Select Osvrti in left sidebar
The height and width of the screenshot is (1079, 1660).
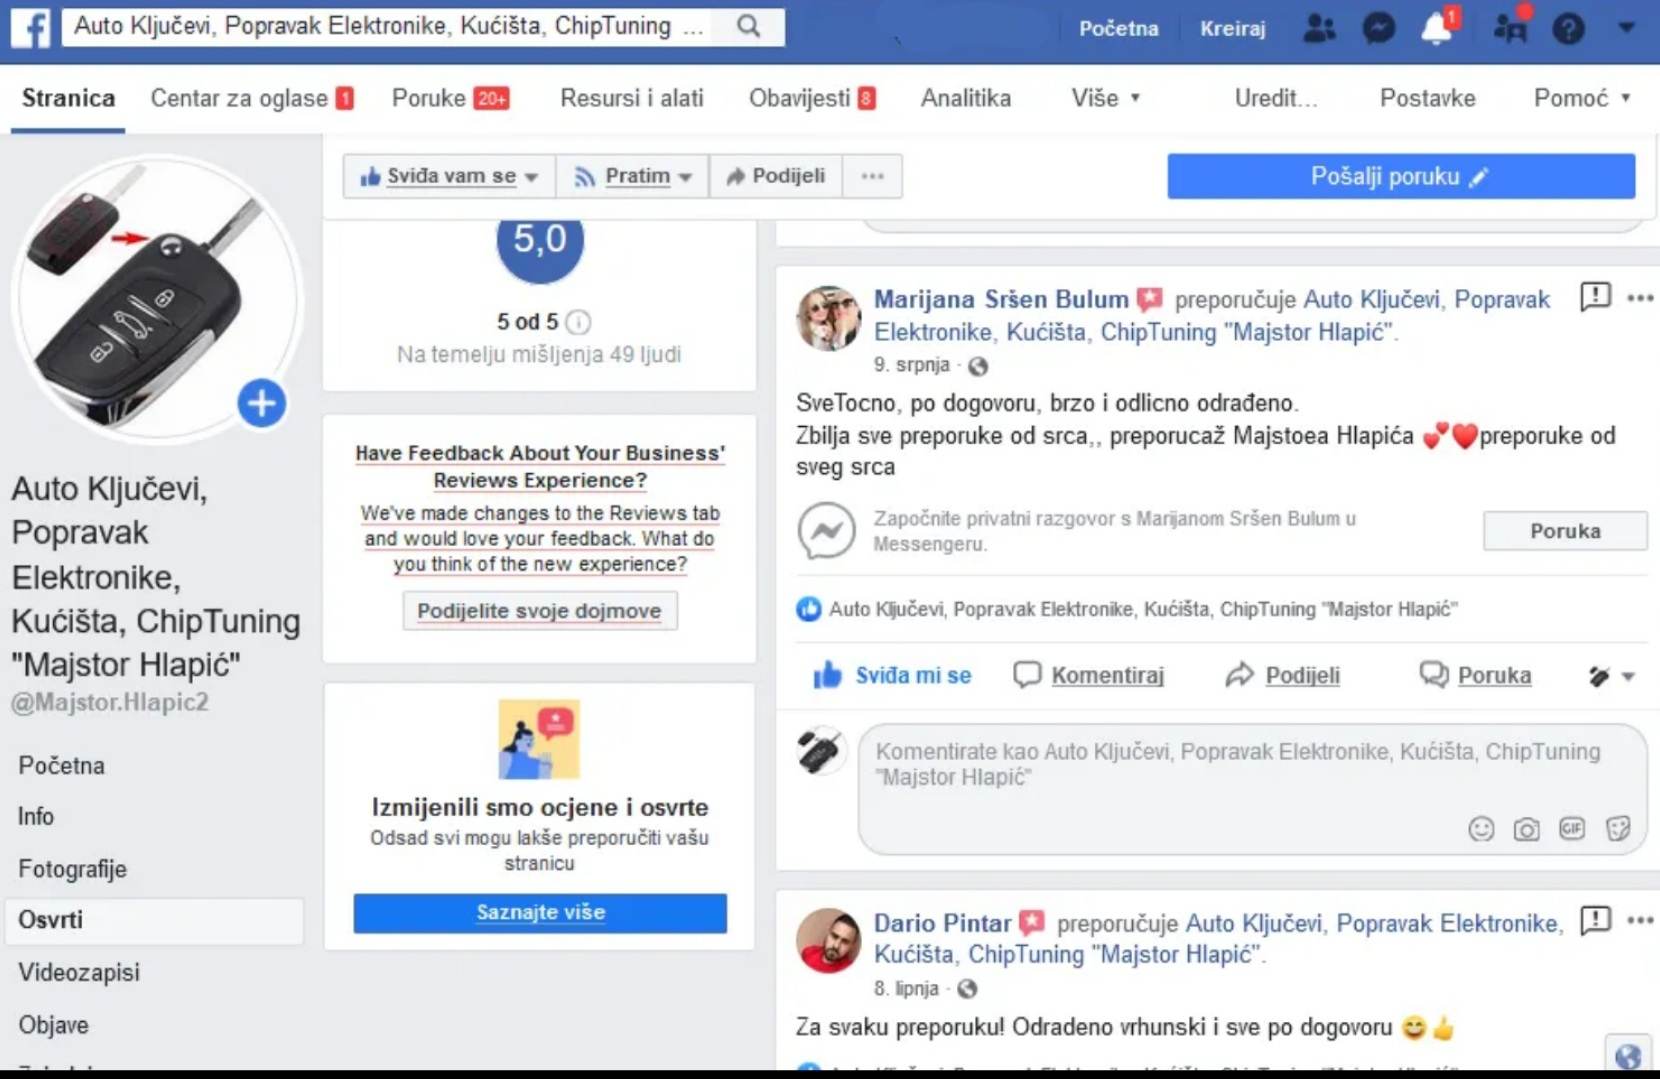155,921
